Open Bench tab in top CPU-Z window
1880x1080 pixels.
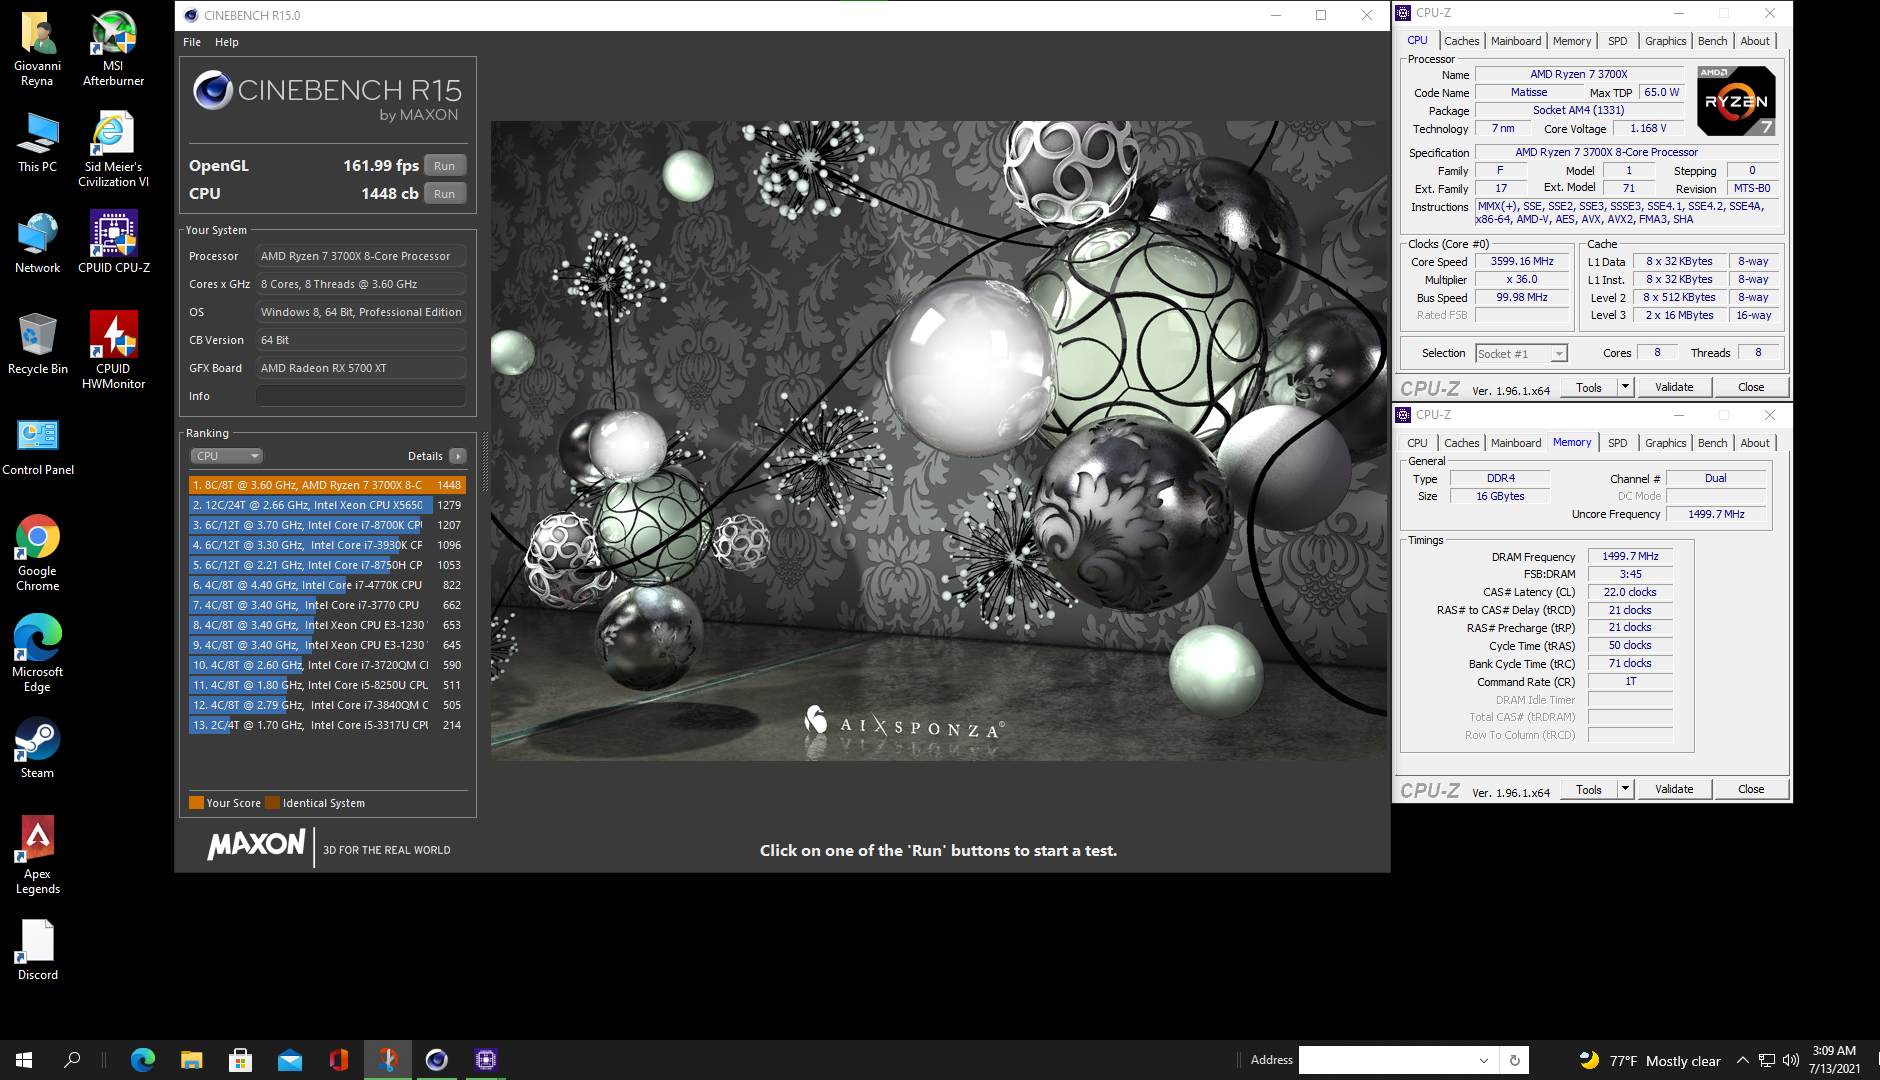tap(1712, 41)
